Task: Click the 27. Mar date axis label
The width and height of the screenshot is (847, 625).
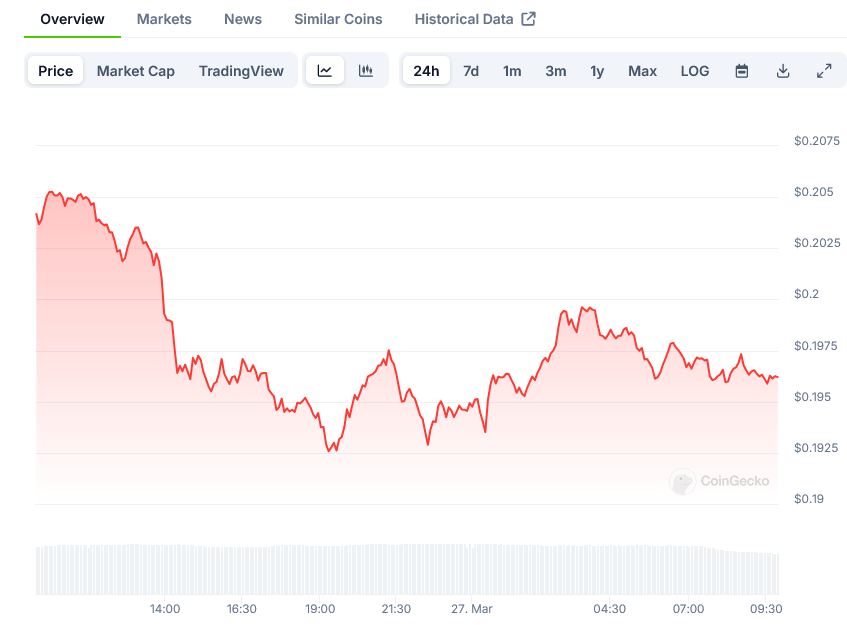Action: (x=472, y=609)
